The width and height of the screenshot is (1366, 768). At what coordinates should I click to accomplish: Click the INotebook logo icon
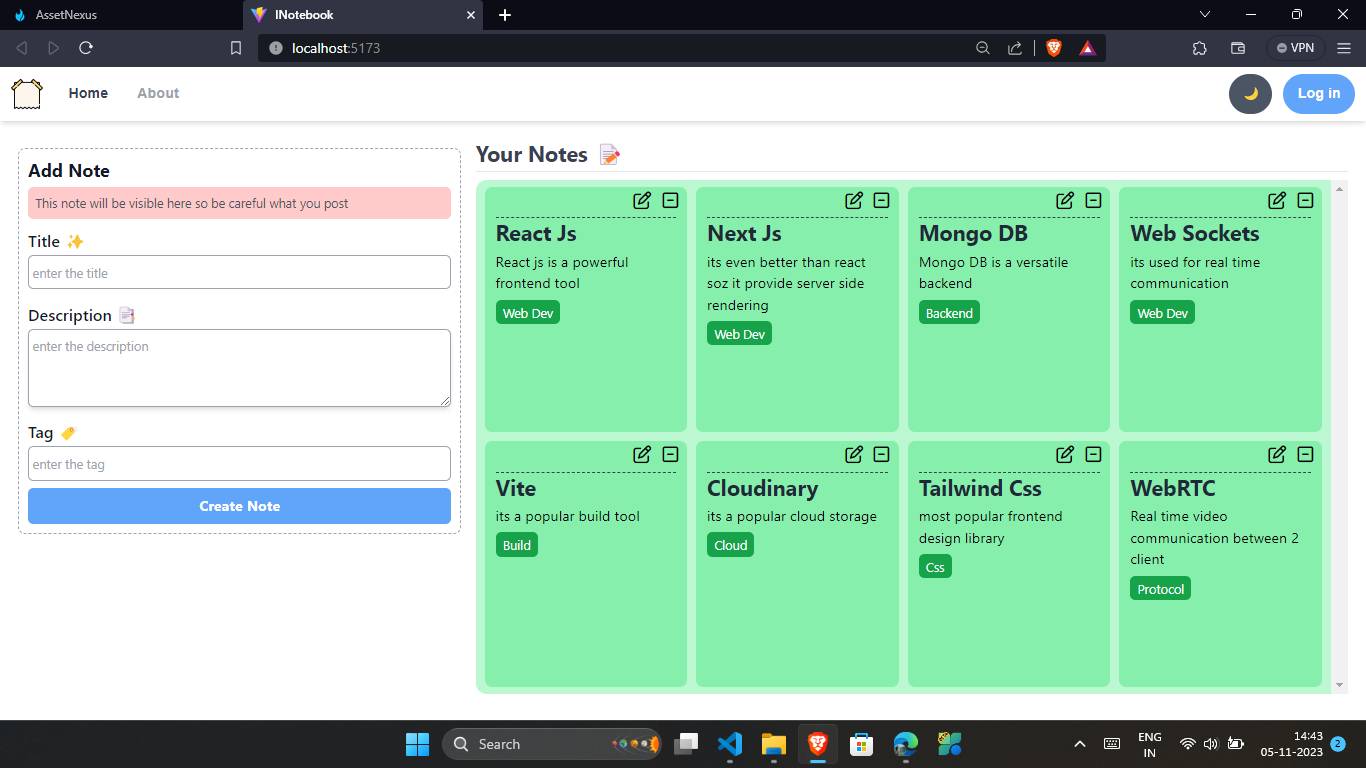(27, 94)
